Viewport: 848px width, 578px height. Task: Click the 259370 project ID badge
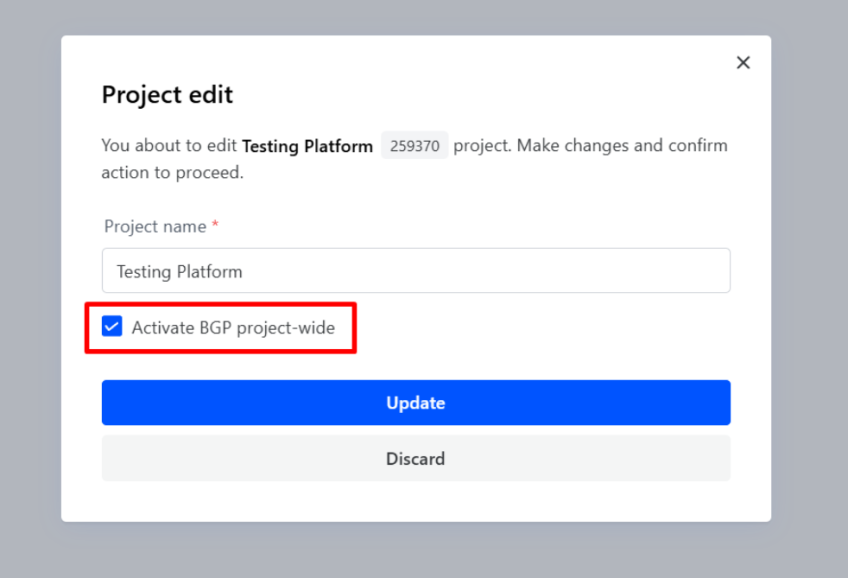[x=414, y=146]
